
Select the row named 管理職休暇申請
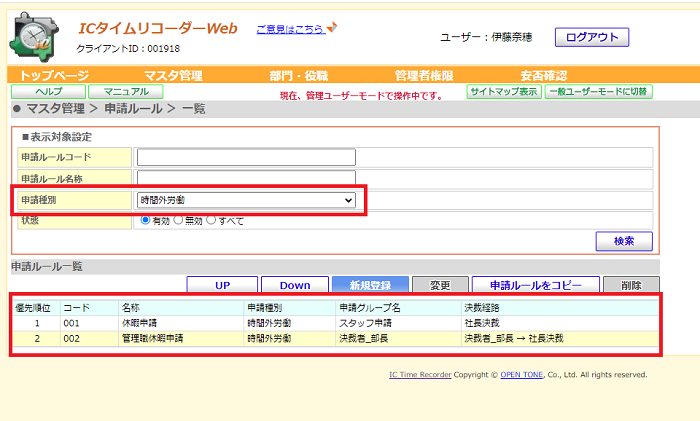335,338
